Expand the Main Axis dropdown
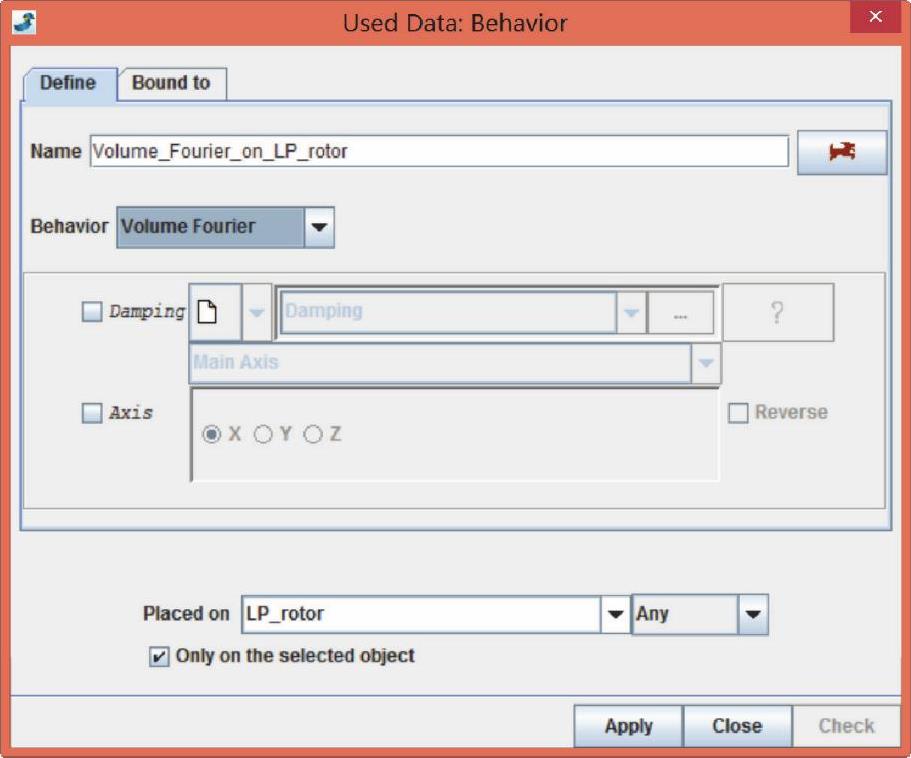911x758 pixels. (706, 363)
